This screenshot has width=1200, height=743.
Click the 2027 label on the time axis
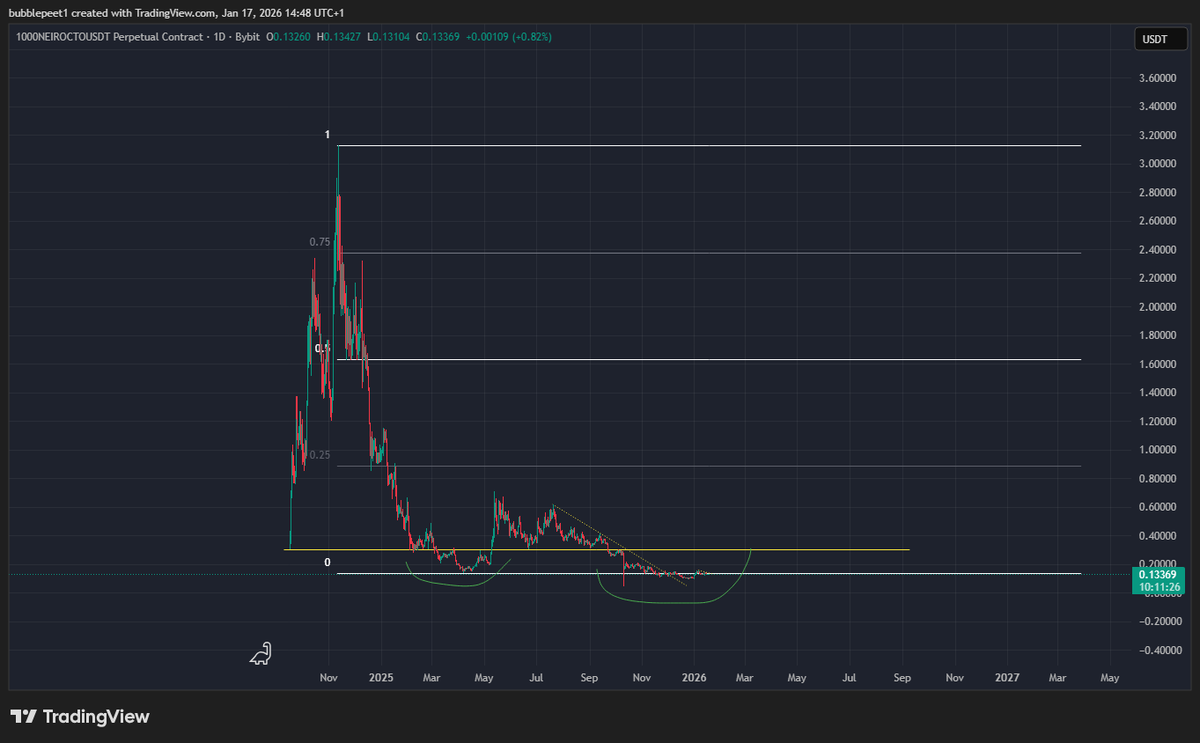click(x=1007, y=677)
